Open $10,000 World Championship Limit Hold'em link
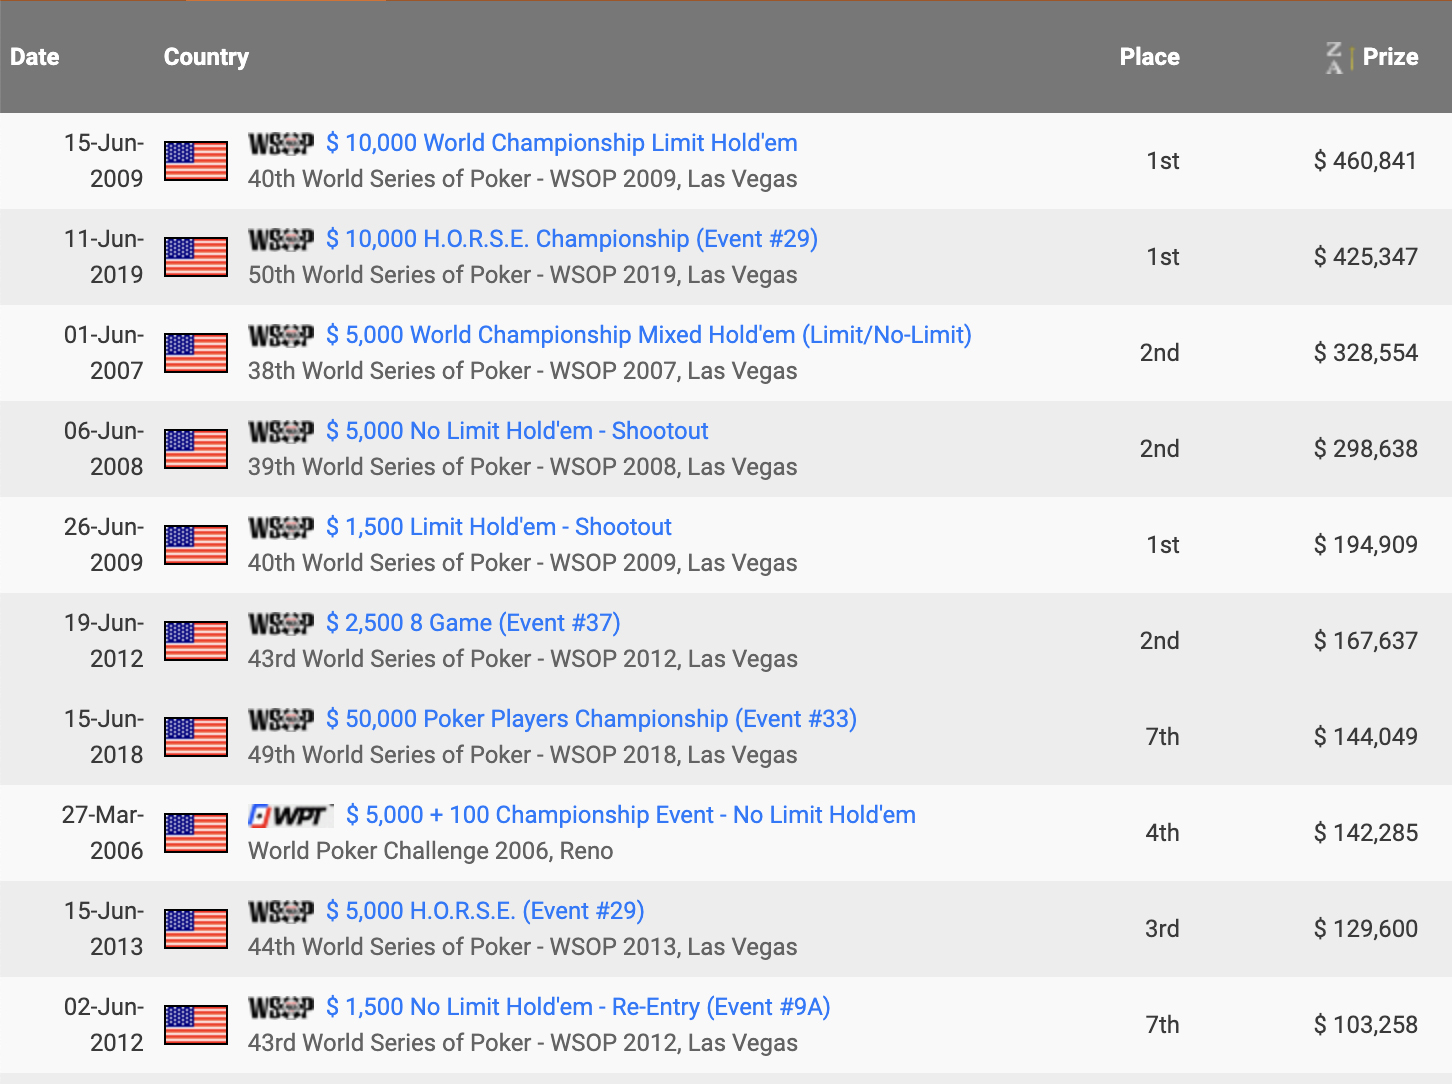 (x=561, y=143)
